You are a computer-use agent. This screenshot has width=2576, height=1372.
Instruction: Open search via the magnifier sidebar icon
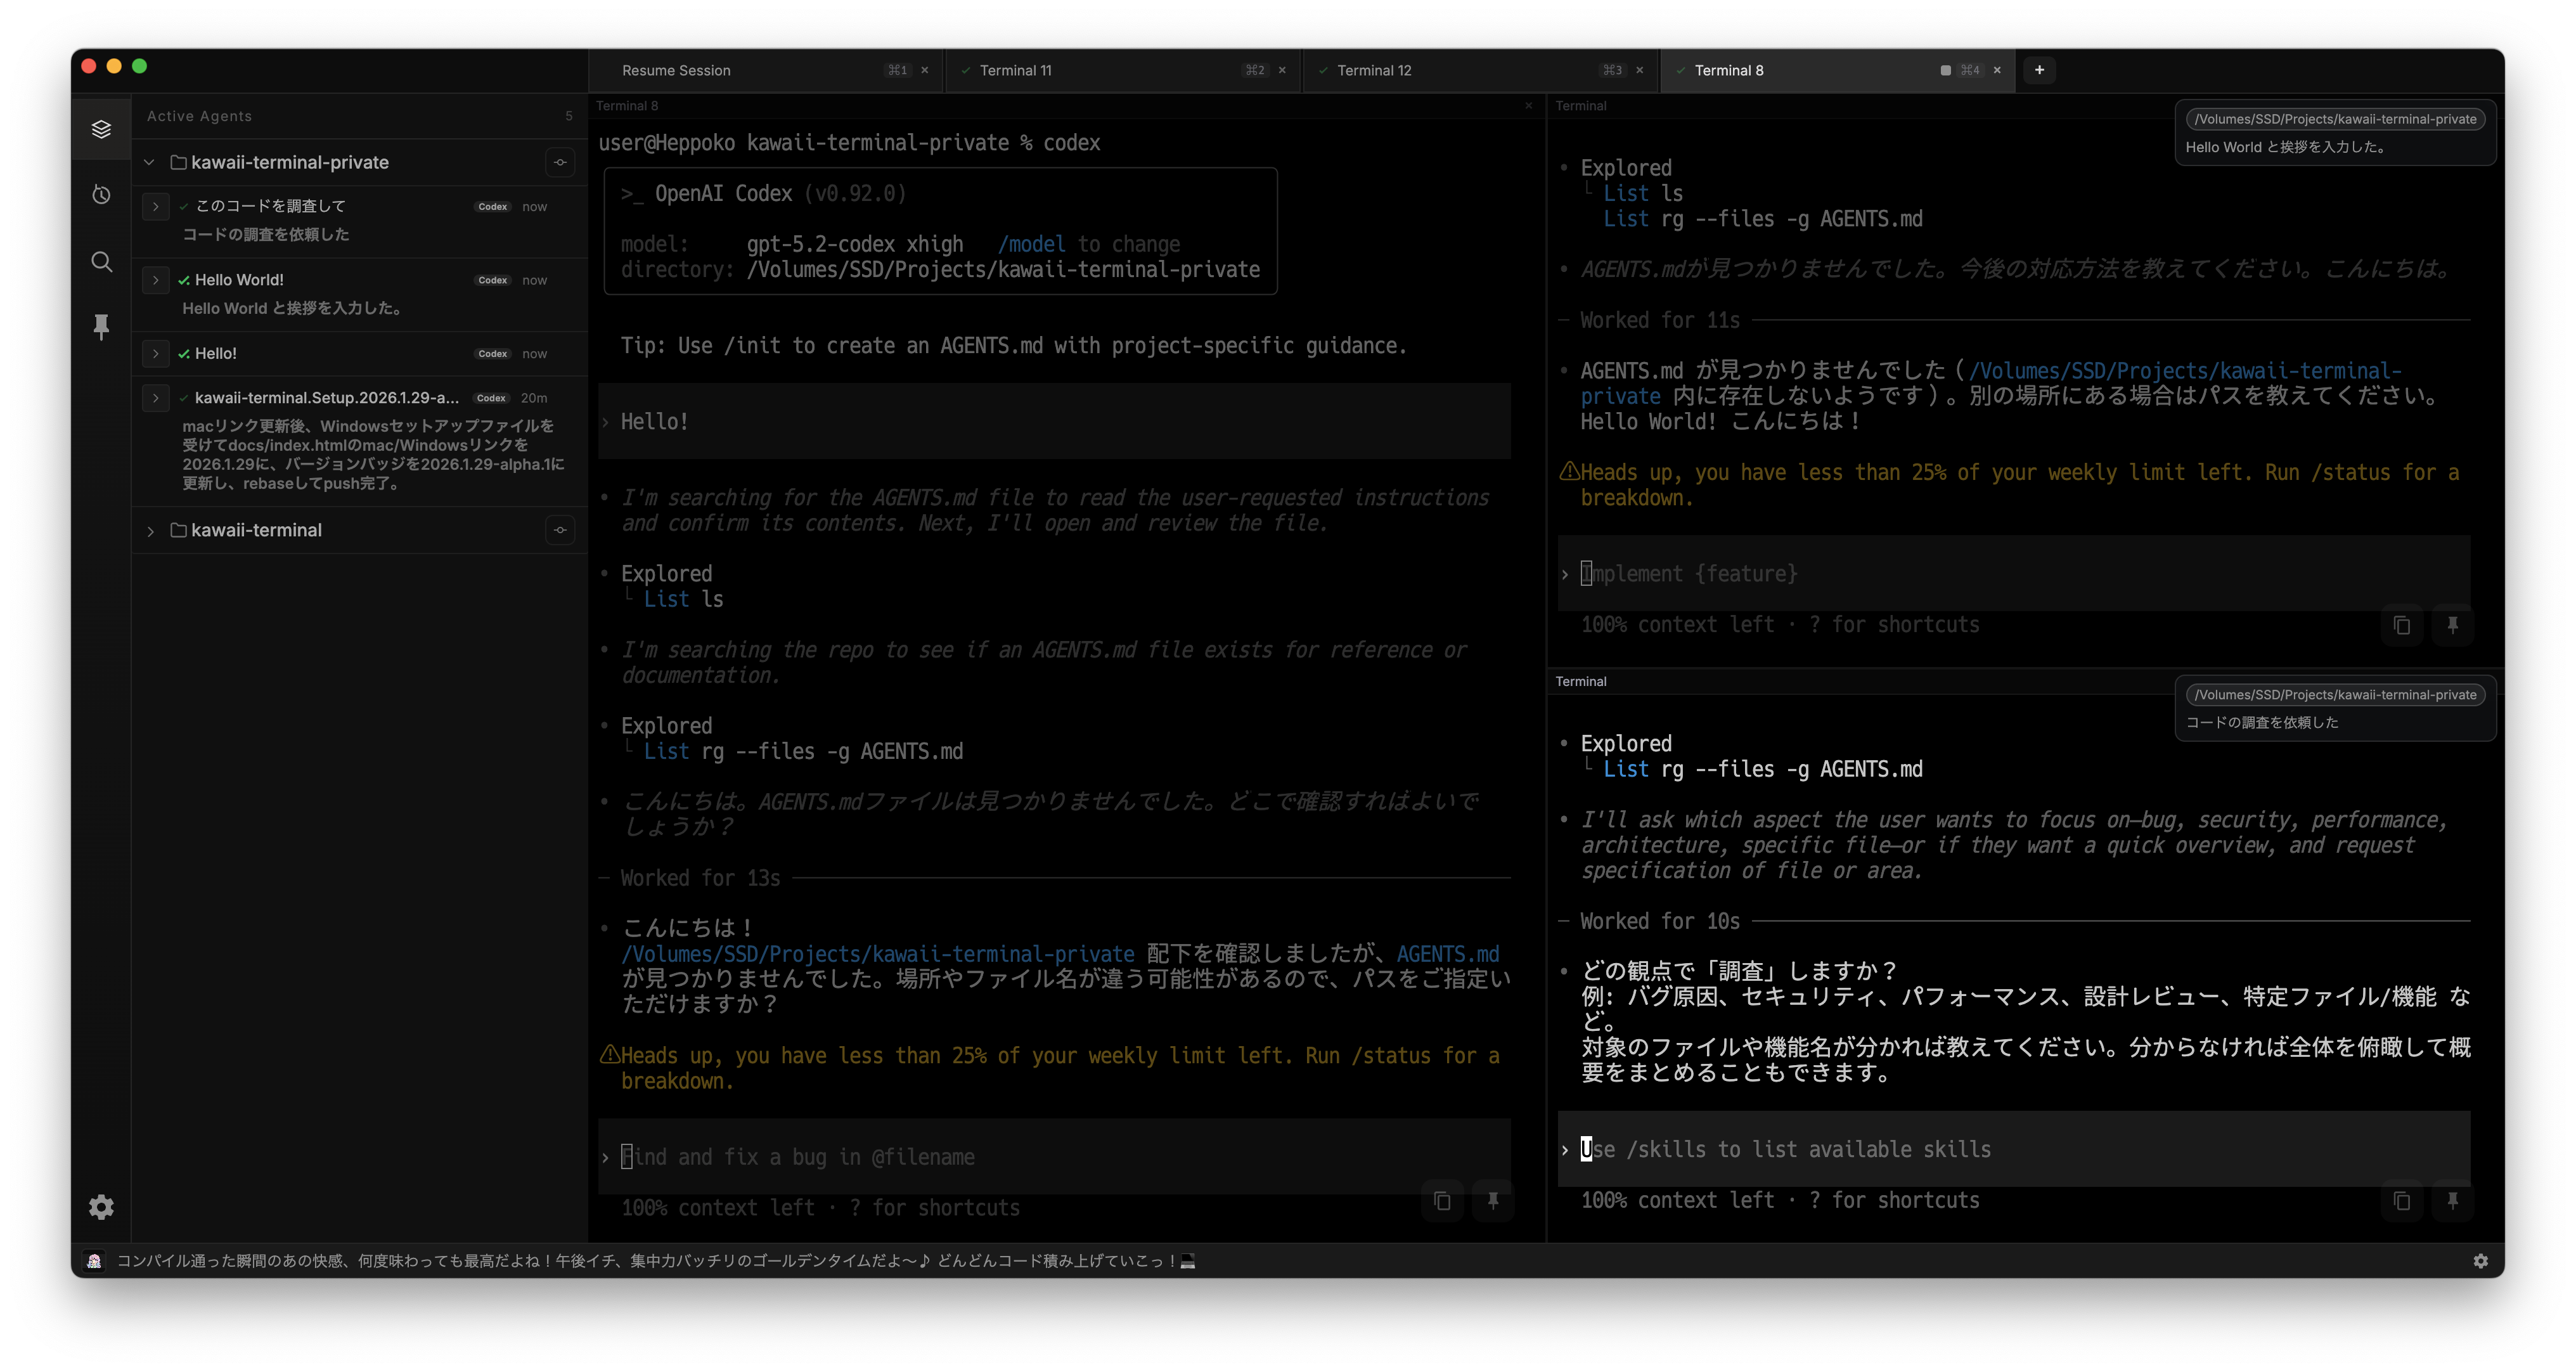(100, 261)
